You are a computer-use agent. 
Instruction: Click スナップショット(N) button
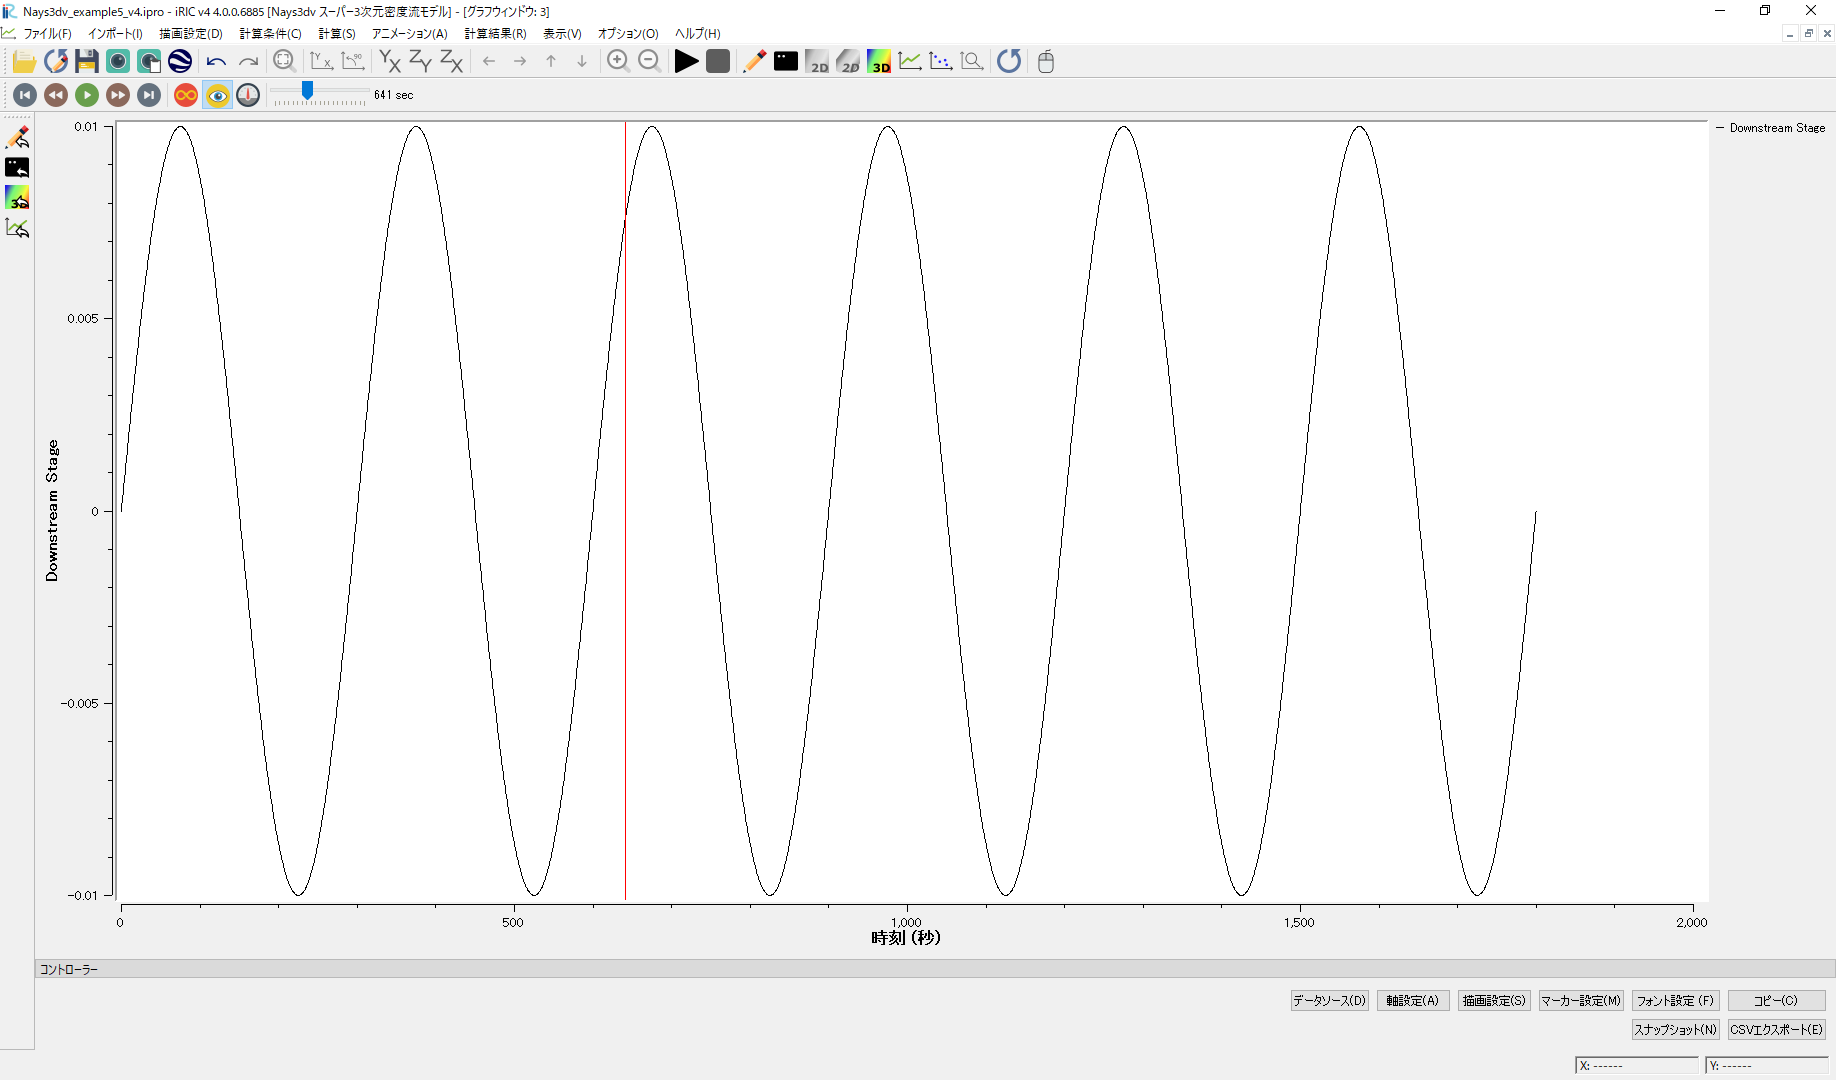pos(1675,1029)
